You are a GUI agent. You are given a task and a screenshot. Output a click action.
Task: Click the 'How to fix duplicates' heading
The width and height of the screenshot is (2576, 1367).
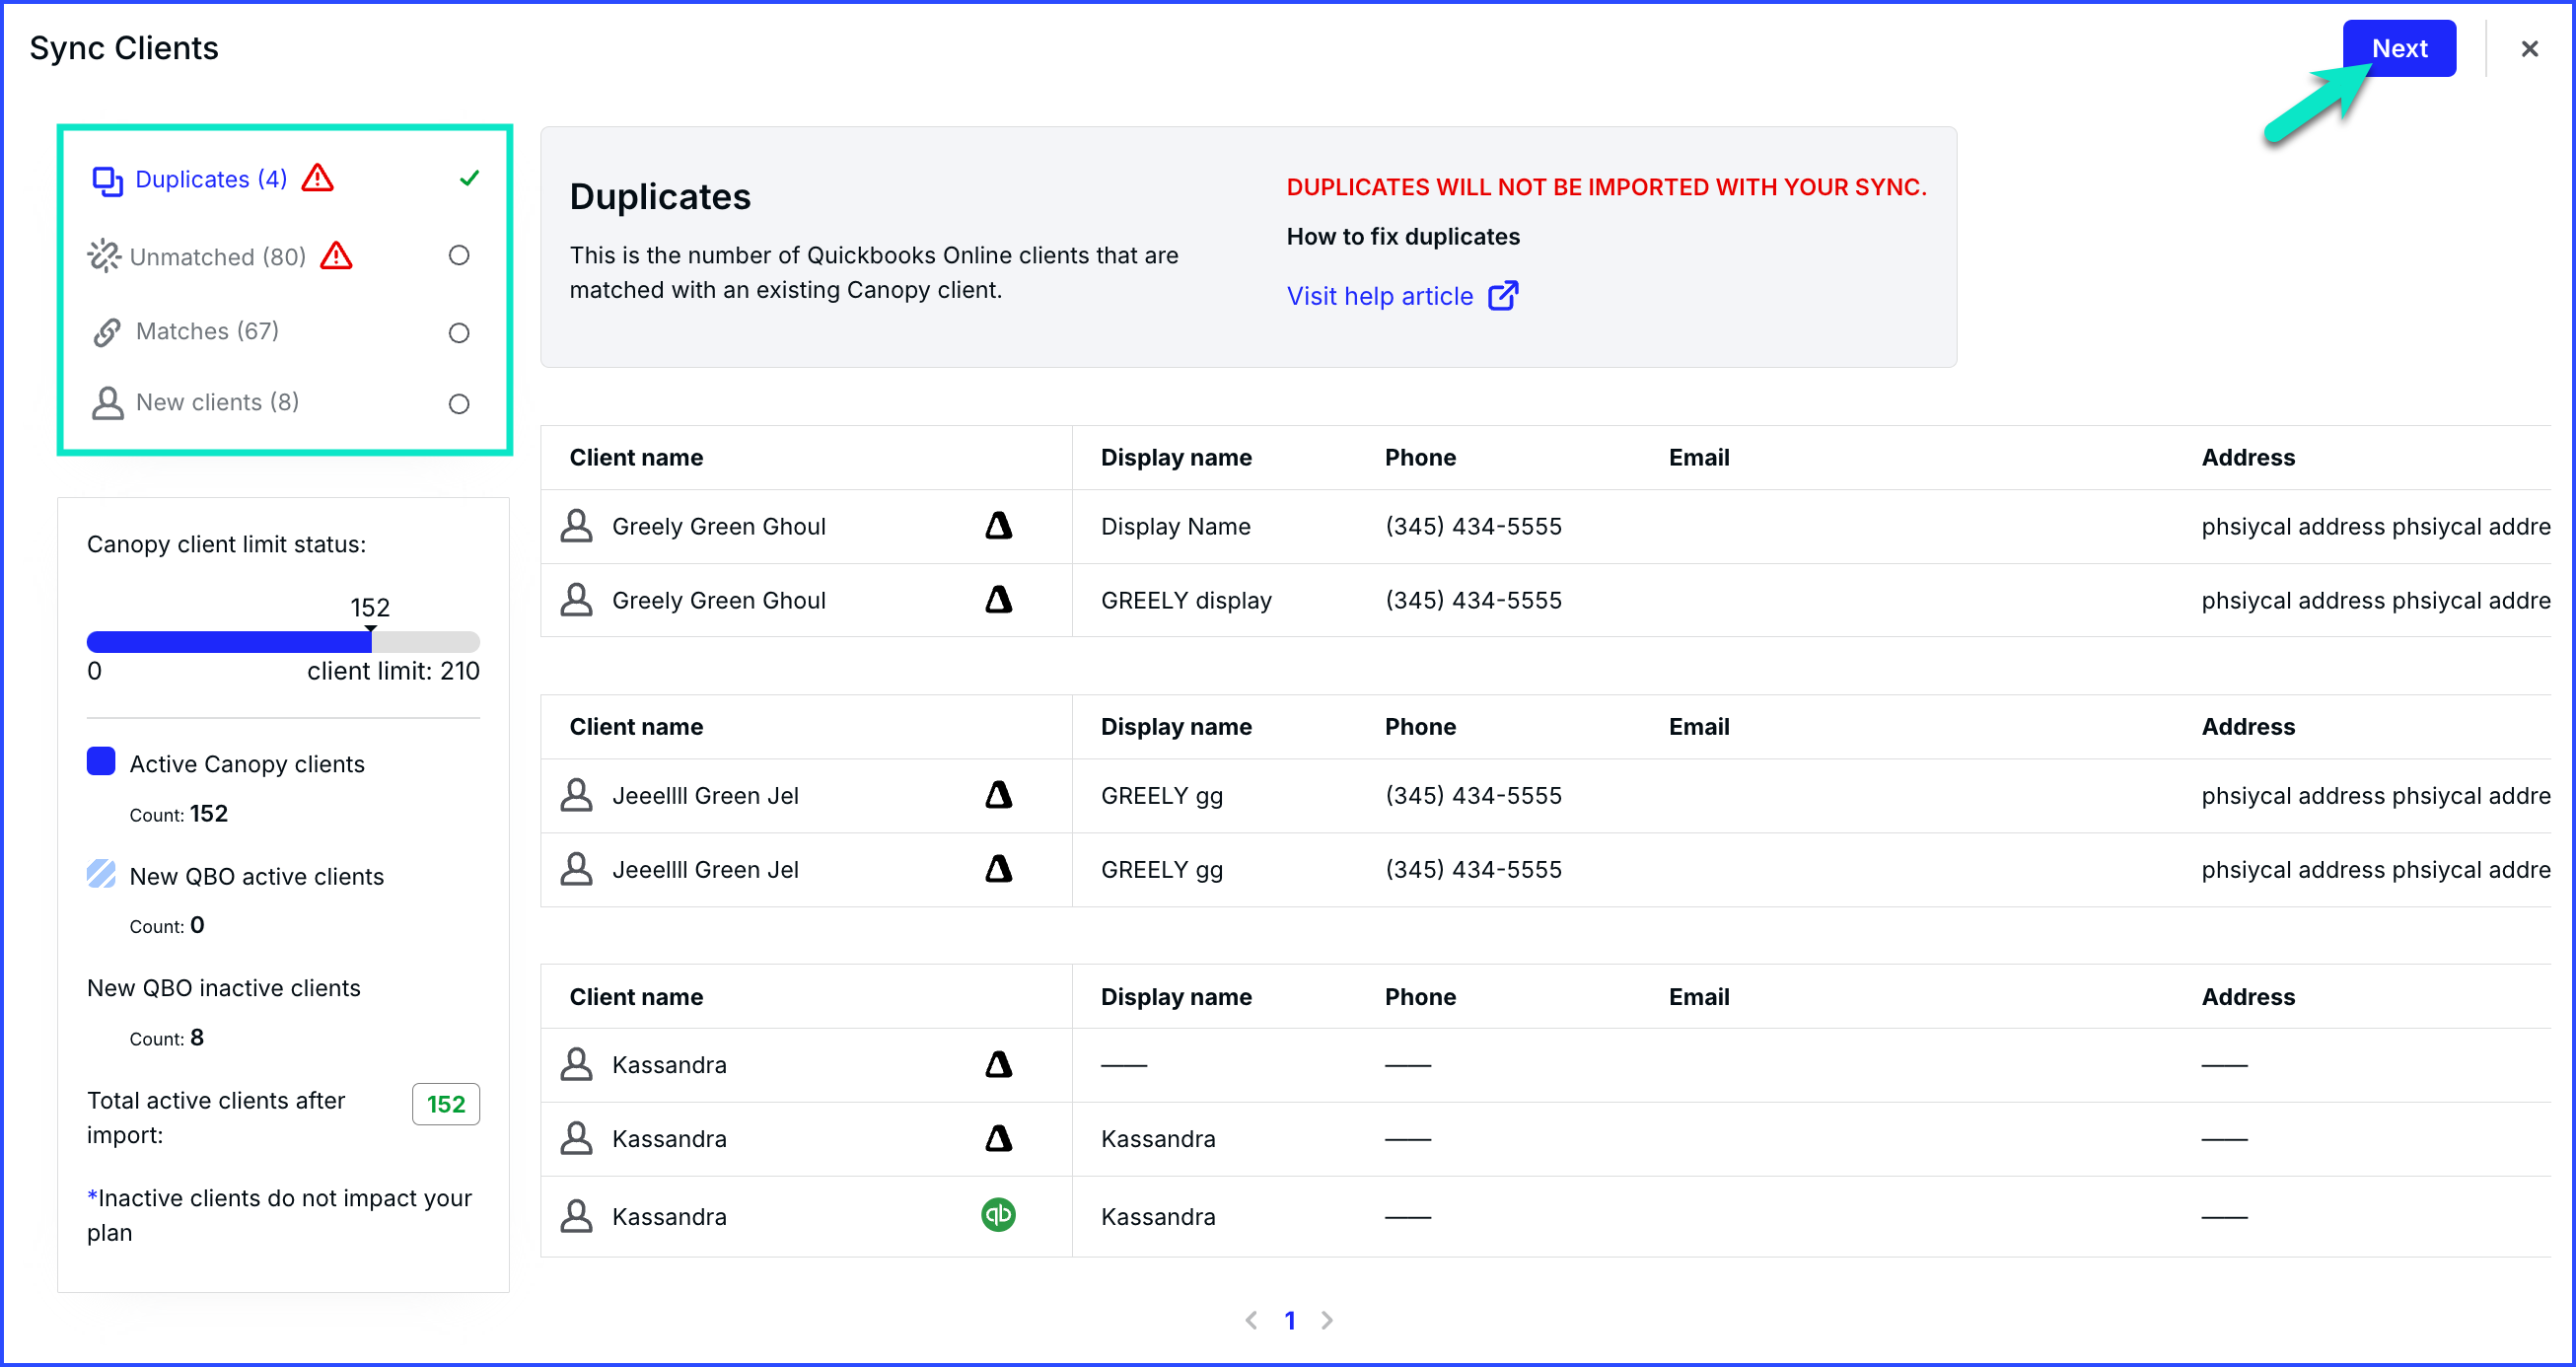1403,237
